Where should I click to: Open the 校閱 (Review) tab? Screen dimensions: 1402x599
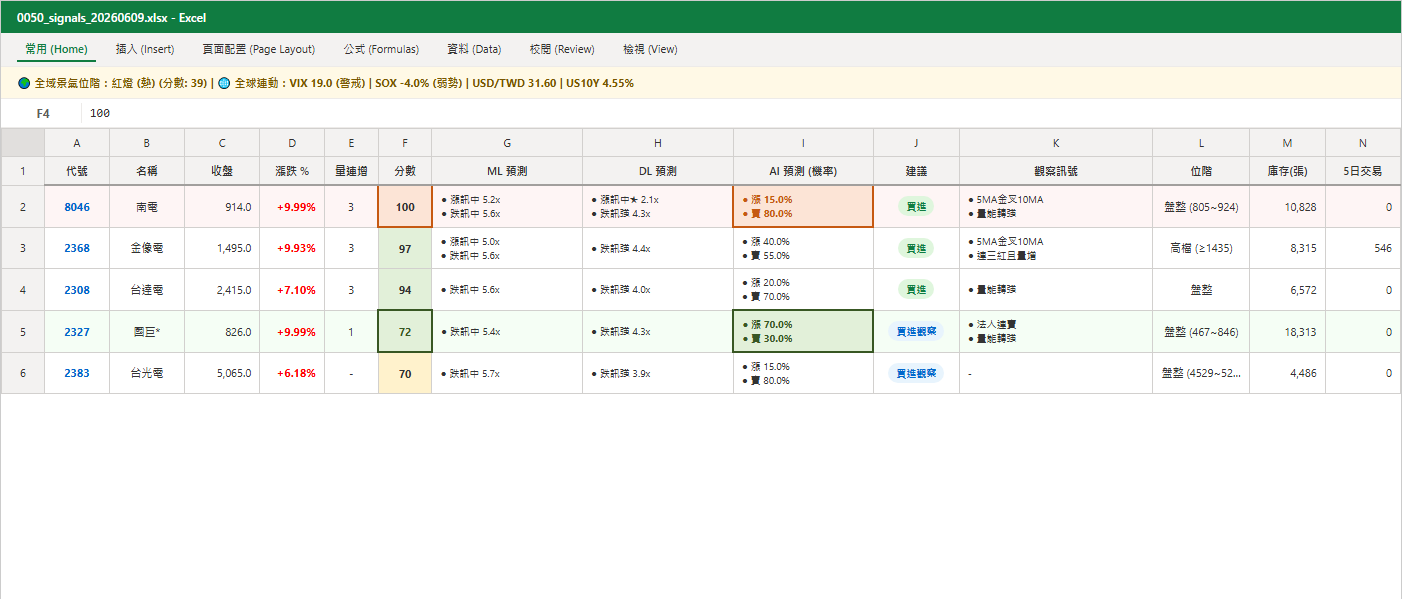[x=562, y=49]
